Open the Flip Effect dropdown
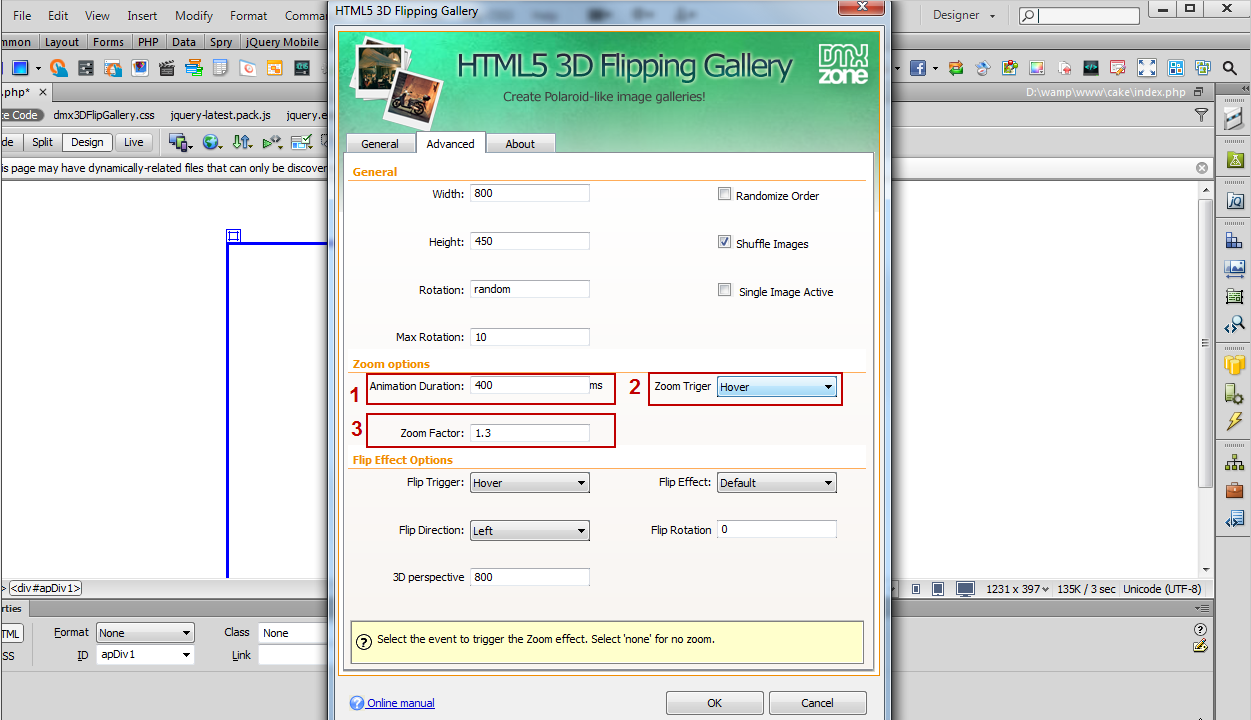Screen dimensions: 1251x720 pos(777,483)
